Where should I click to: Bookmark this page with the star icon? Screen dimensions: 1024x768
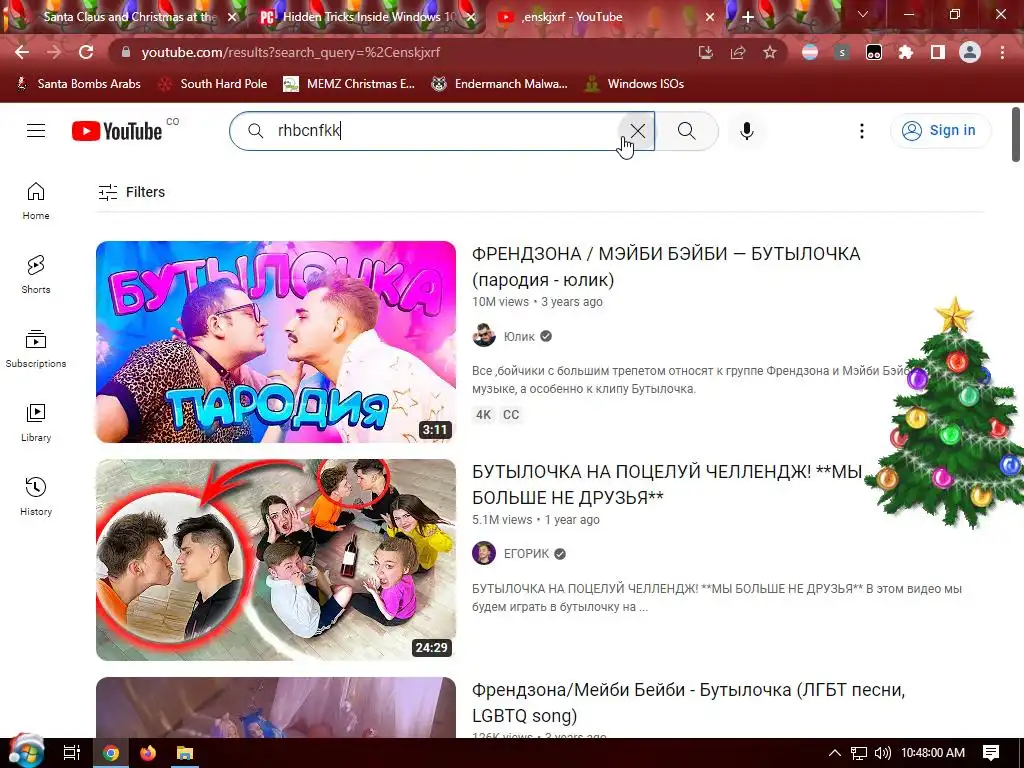point(770,52)
